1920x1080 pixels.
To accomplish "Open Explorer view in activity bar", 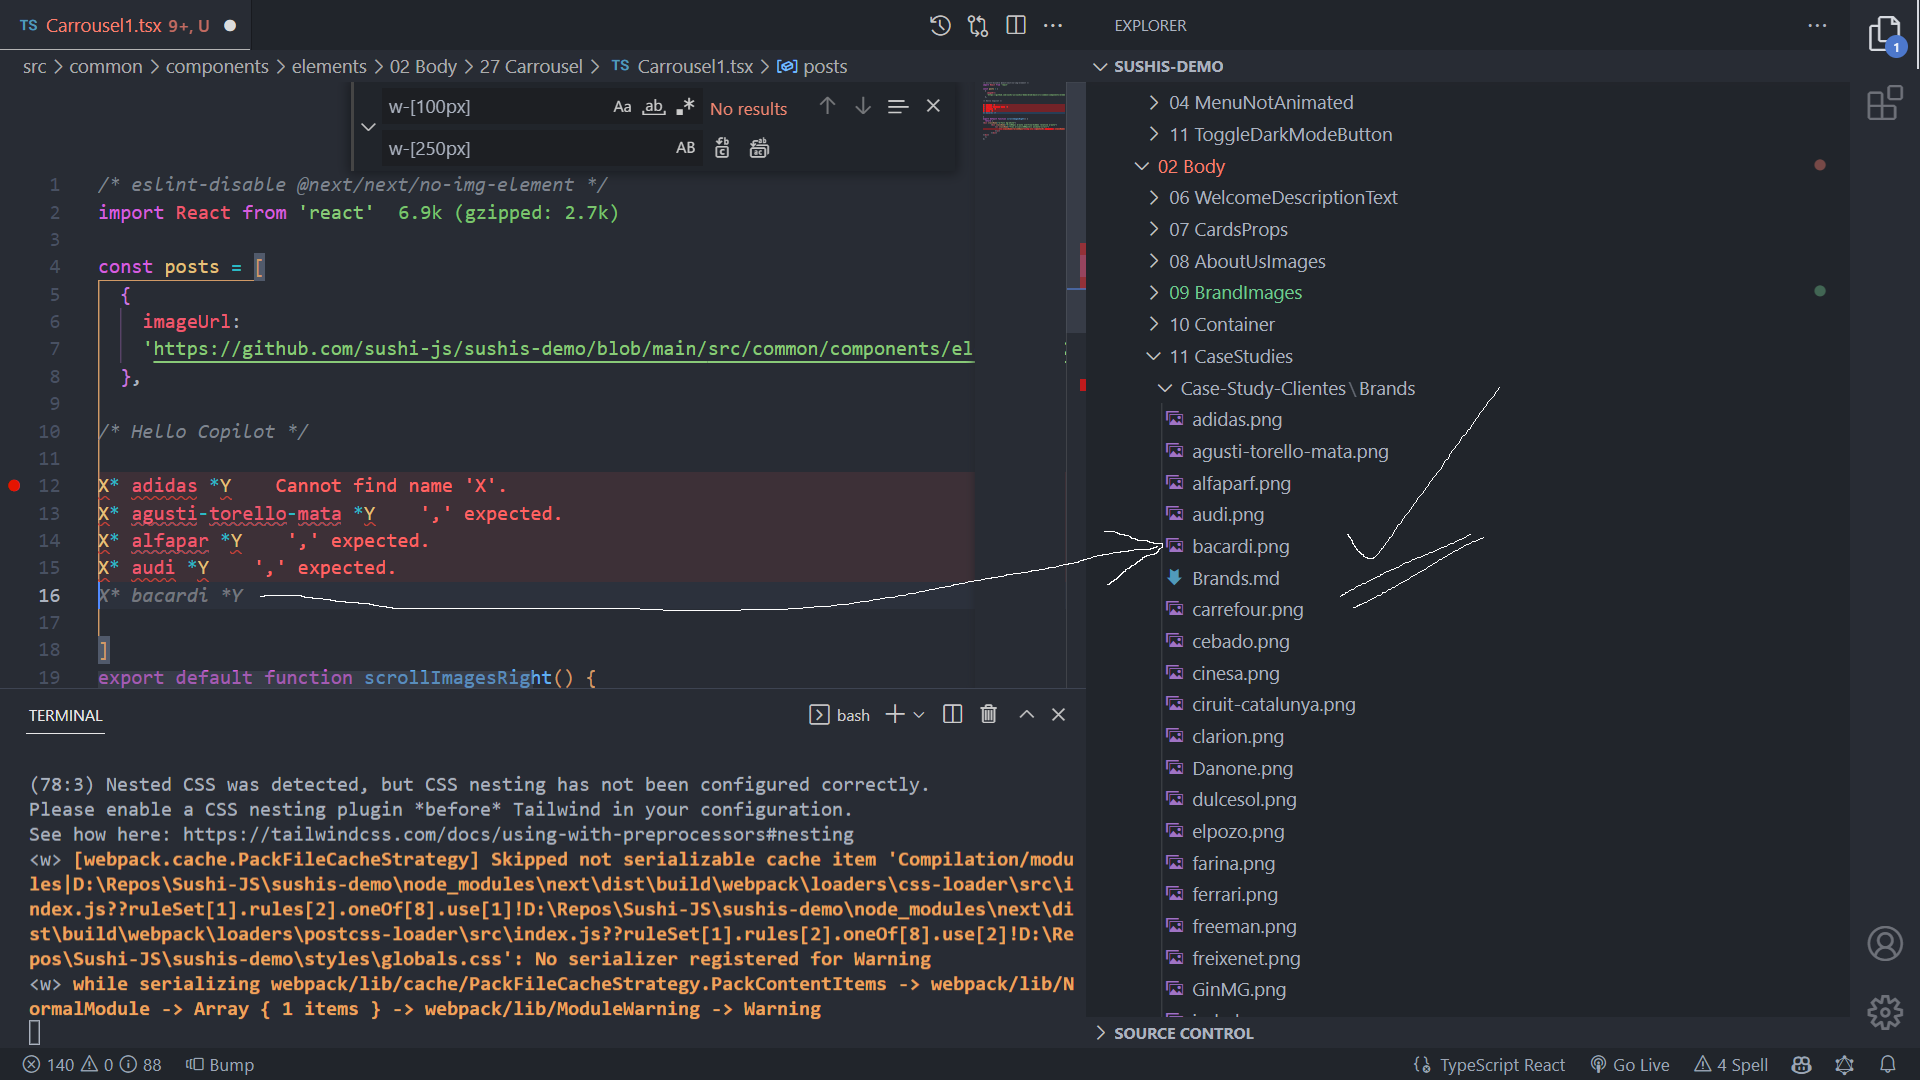I will click(x=1885, y=35).
